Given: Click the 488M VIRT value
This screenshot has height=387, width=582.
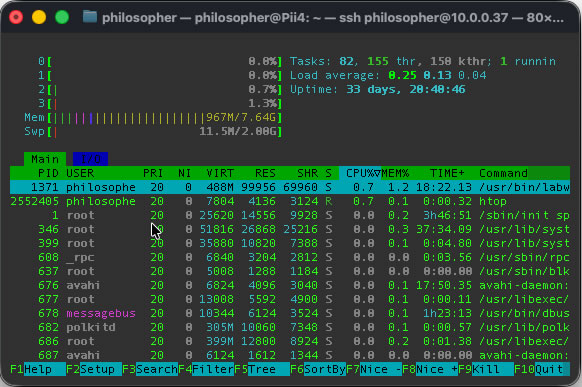Looking at the screenshot, I should point(220,187).
